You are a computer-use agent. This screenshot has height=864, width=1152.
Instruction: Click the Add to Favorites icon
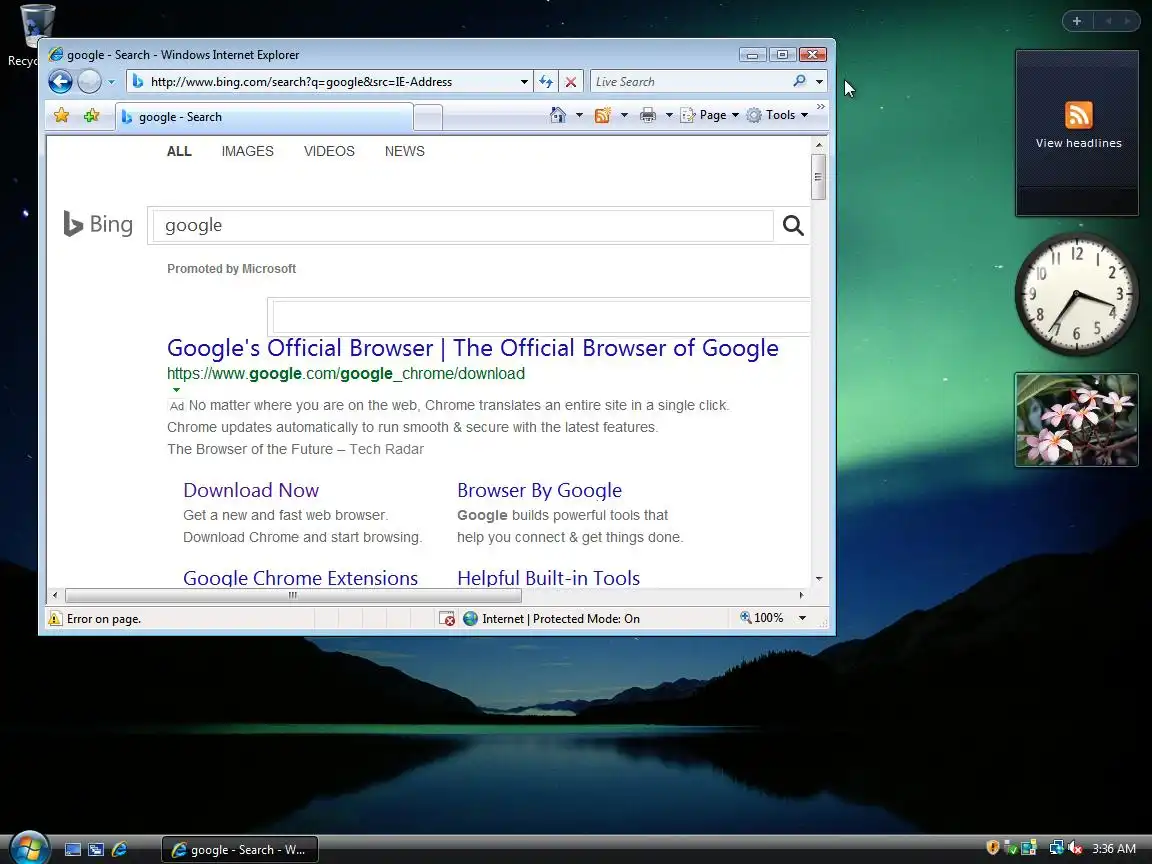[x=91, y=115]
